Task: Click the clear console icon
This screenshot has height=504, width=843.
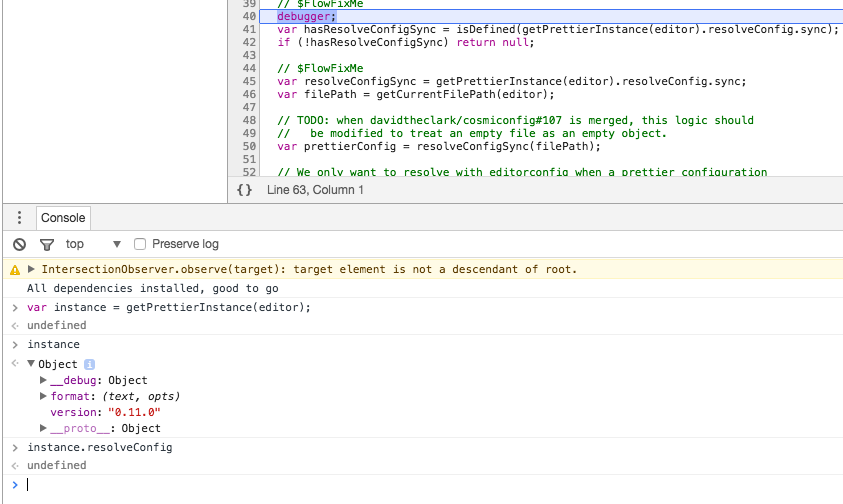Action: (19, 245)
